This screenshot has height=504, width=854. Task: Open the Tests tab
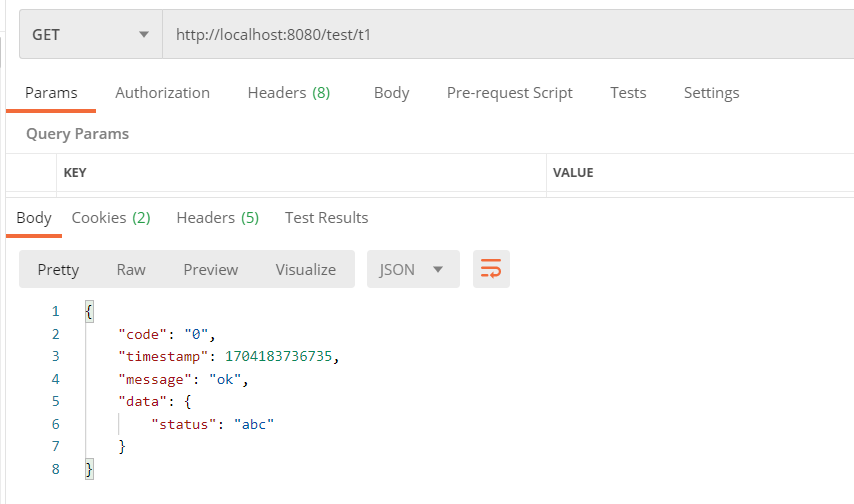628,93
